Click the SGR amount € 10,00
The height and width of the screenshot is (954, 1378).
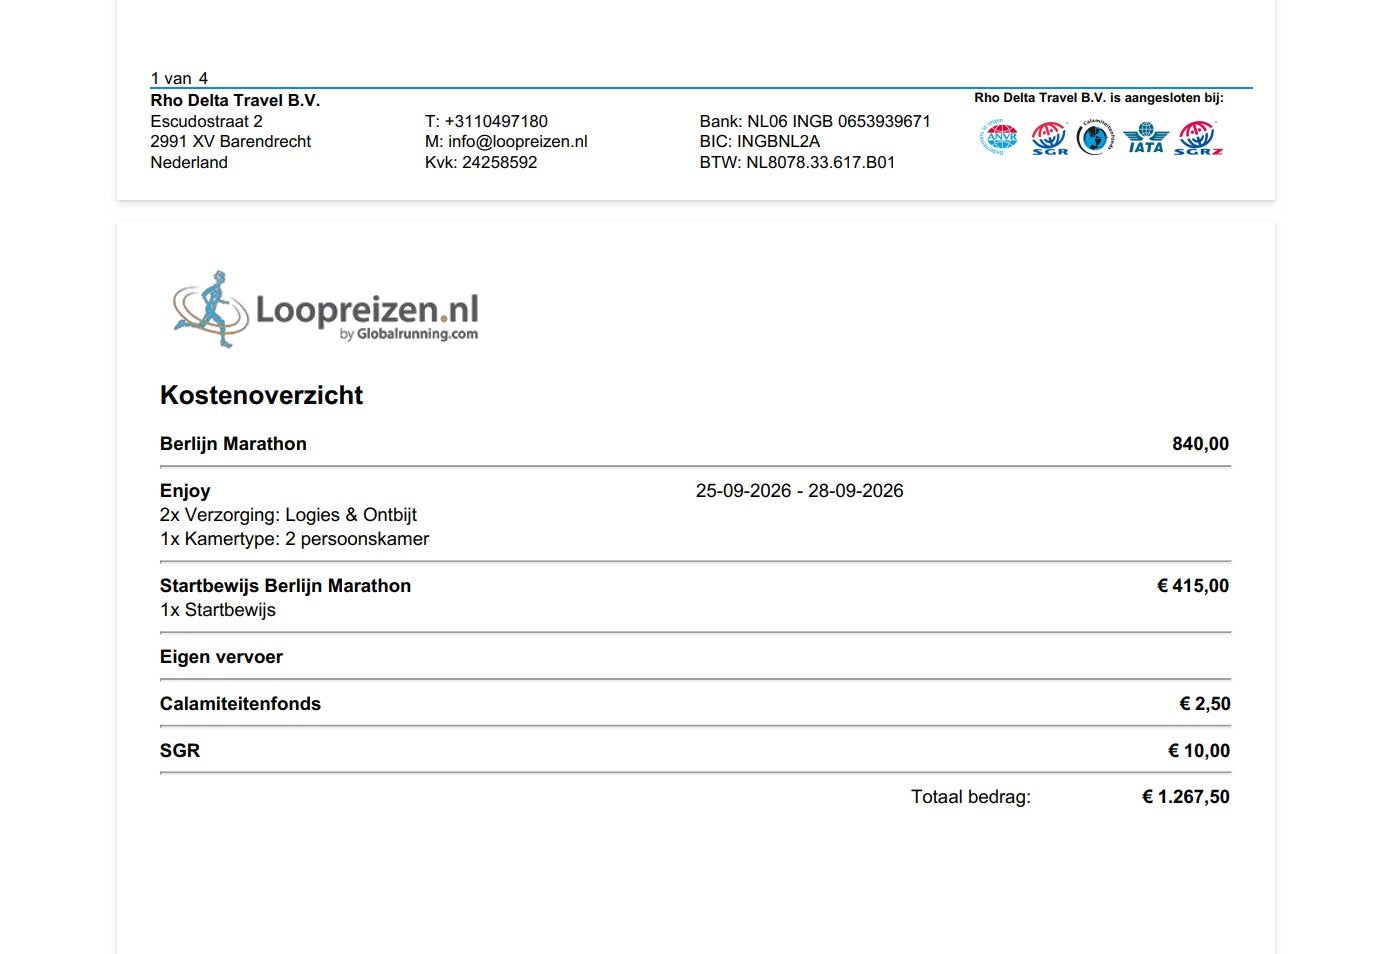pos(1199,751)
